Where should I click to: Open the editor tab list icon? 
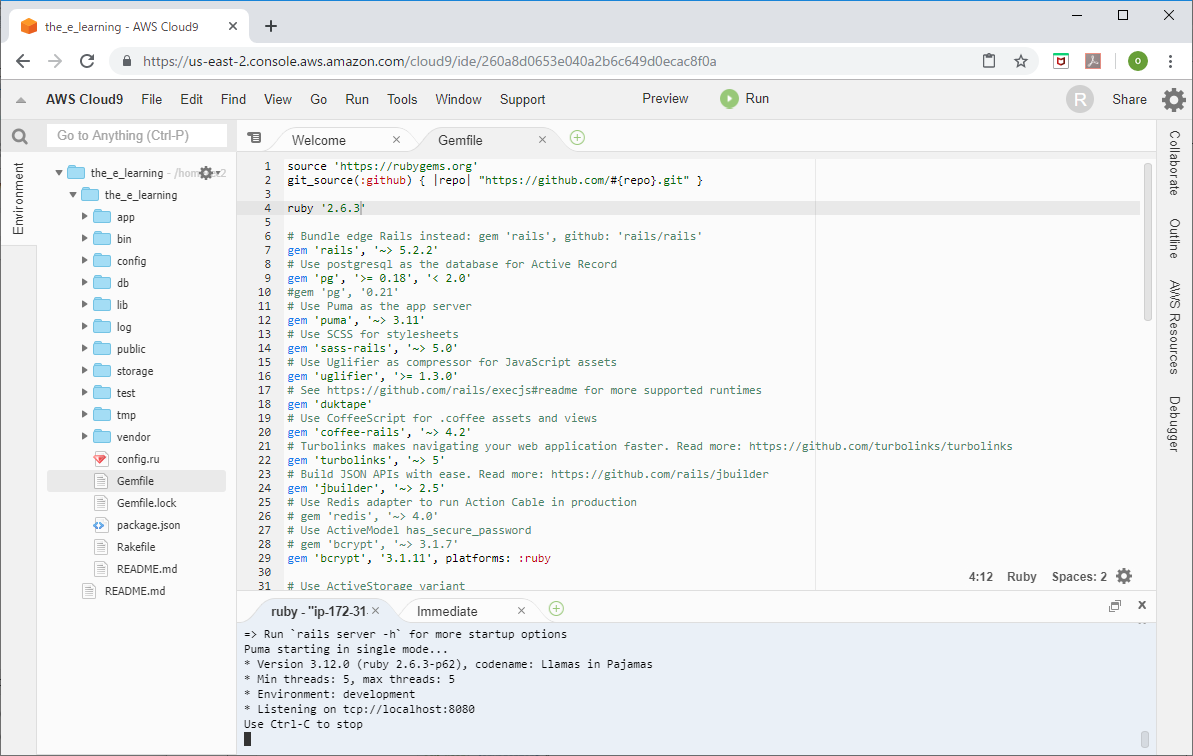[x=254, y=138]
